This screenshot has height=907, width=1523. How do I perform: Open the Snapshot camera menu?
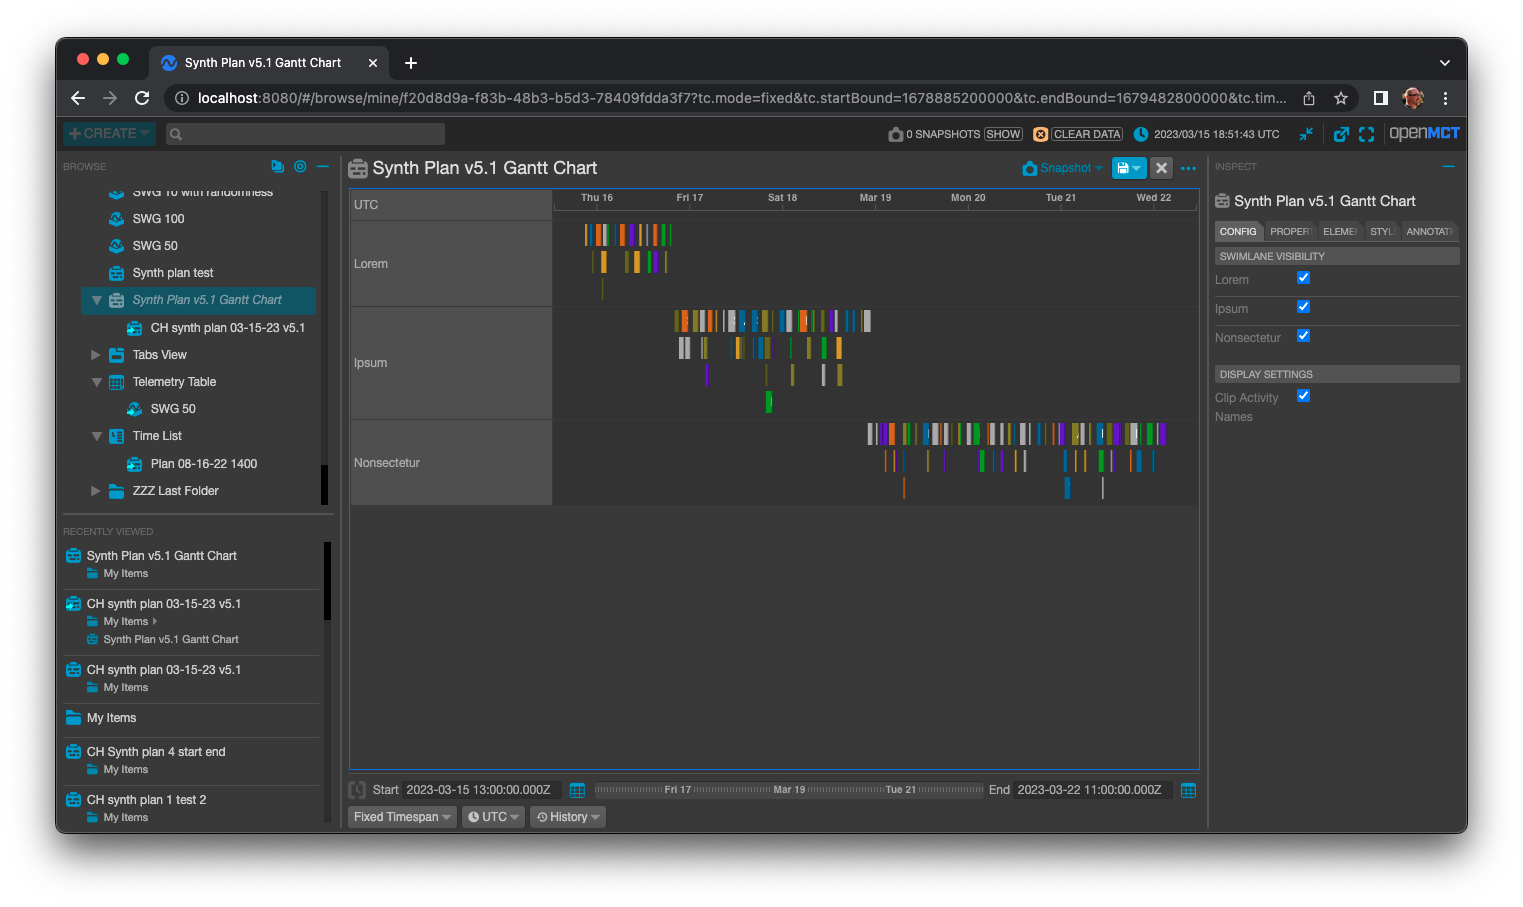[x=1061, y=168]
